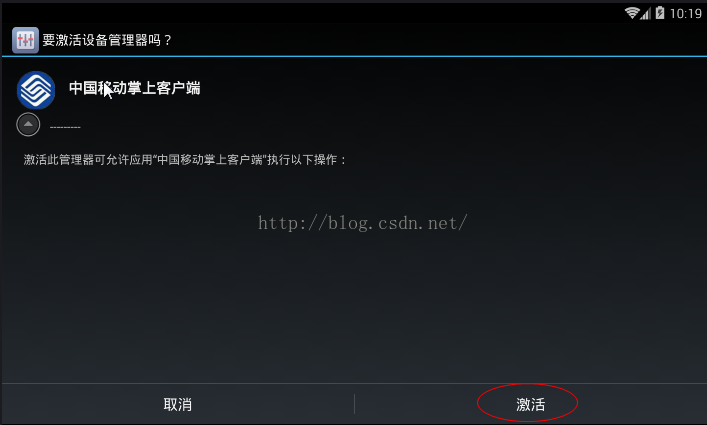Tap the 10:19 clock in status bar
The image size is (707, 425).
click(685, 14)
